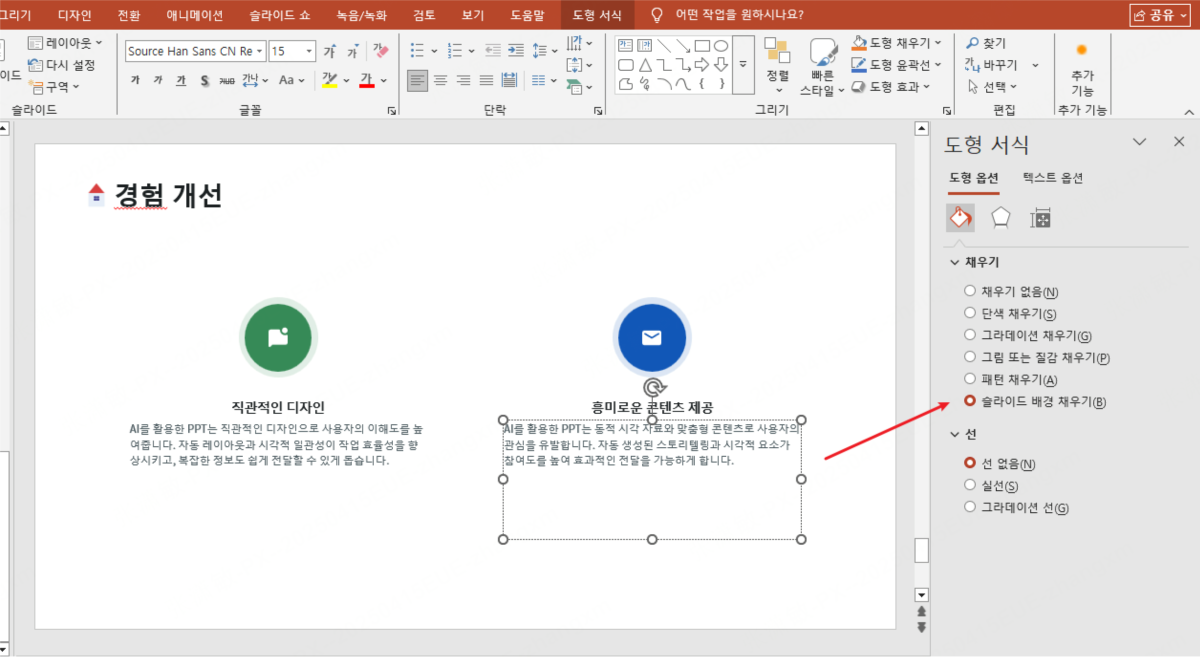The height and width of the screenshot is (657, 1200).
Task: Click the red font color swatch
Action: [366, 81]
